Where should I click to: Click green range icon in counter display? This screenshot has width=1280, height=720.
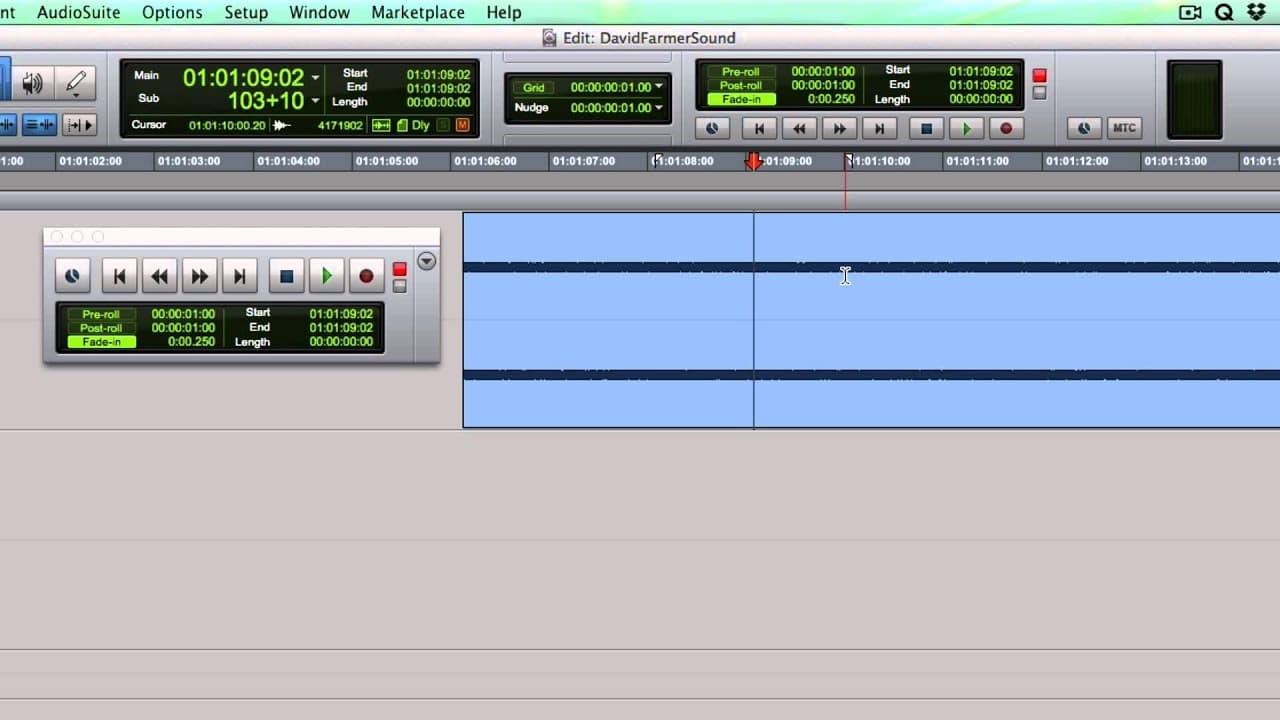point(381,125)
